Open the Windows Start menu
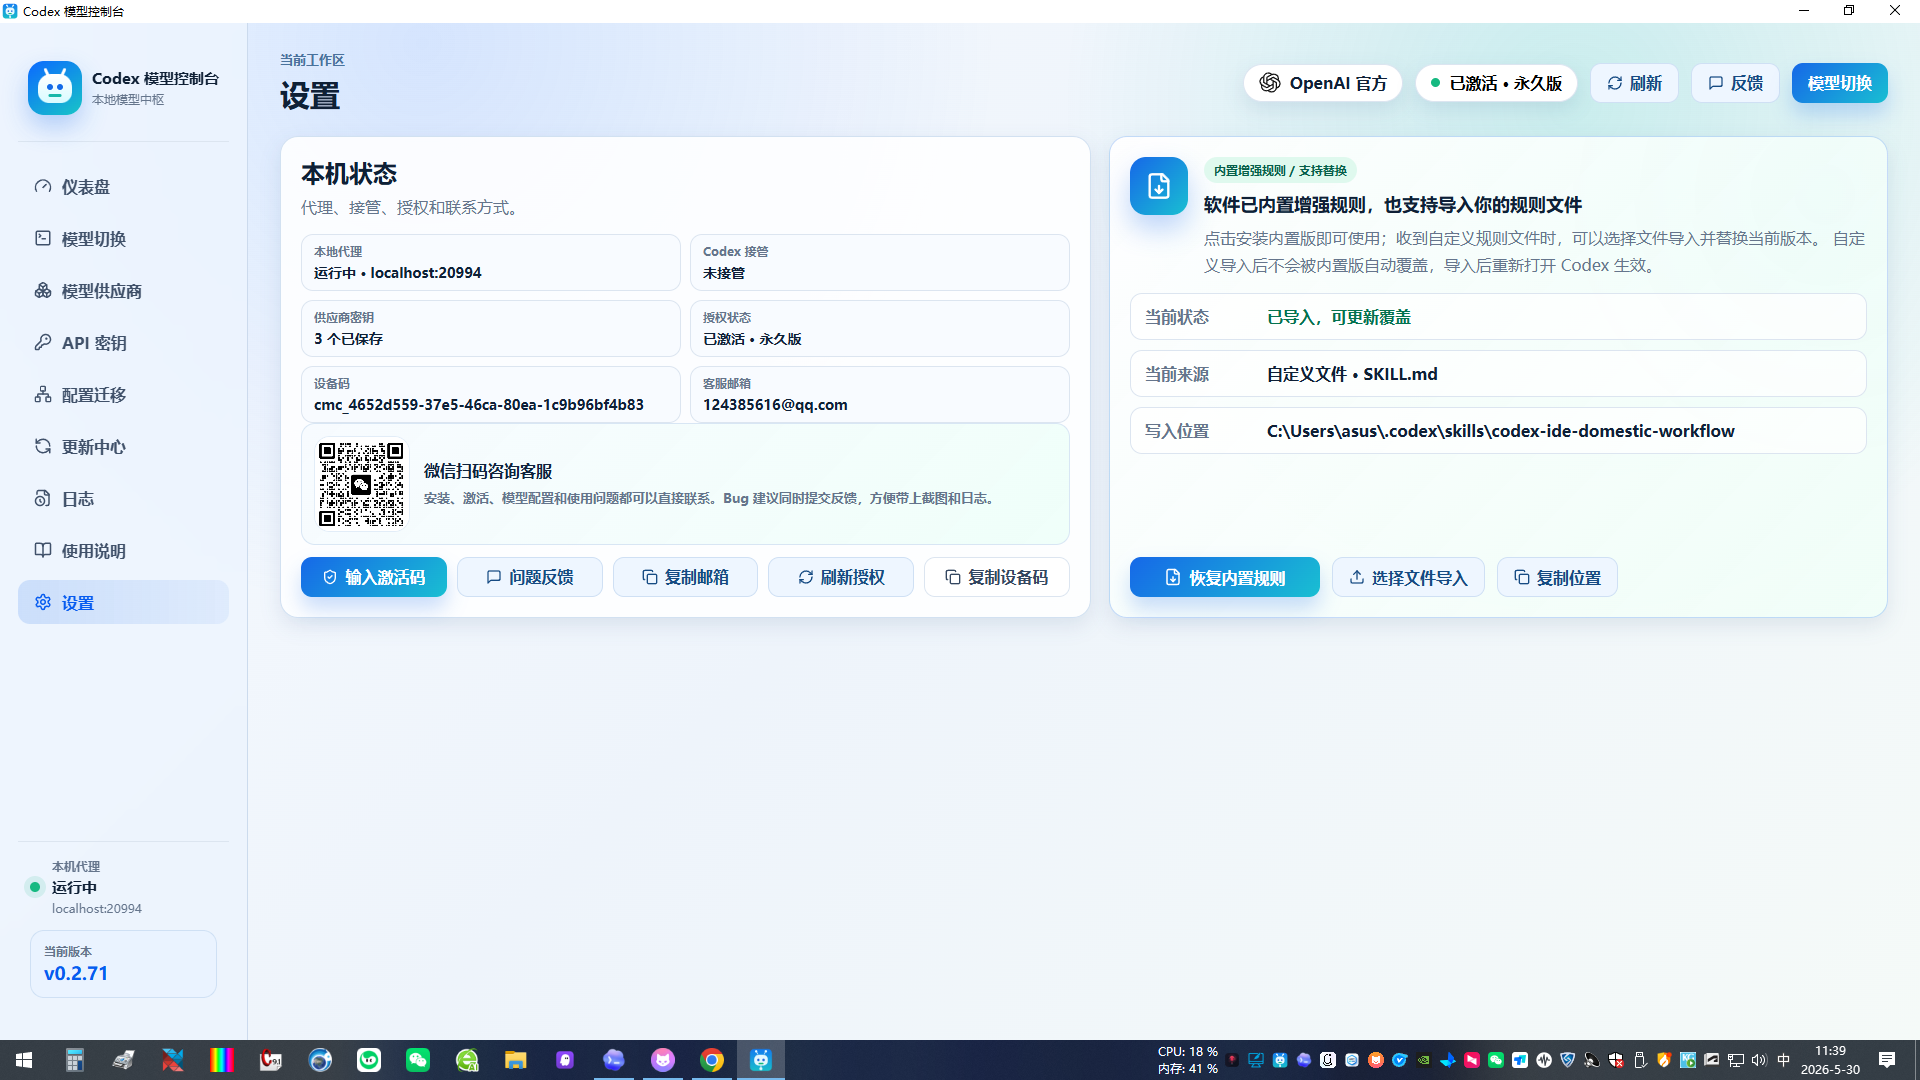Screen dimensions: 1920x1080 pyautogui.click(x=24, y=1060)
